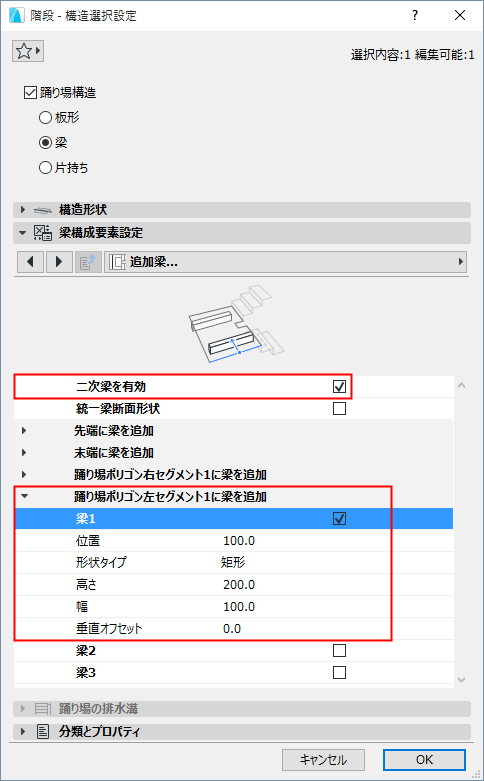The height and width of the screenshot is (781, 484).
Task: Open the 追加梁... page selector dropdown
Action: [x=285, y=262]
